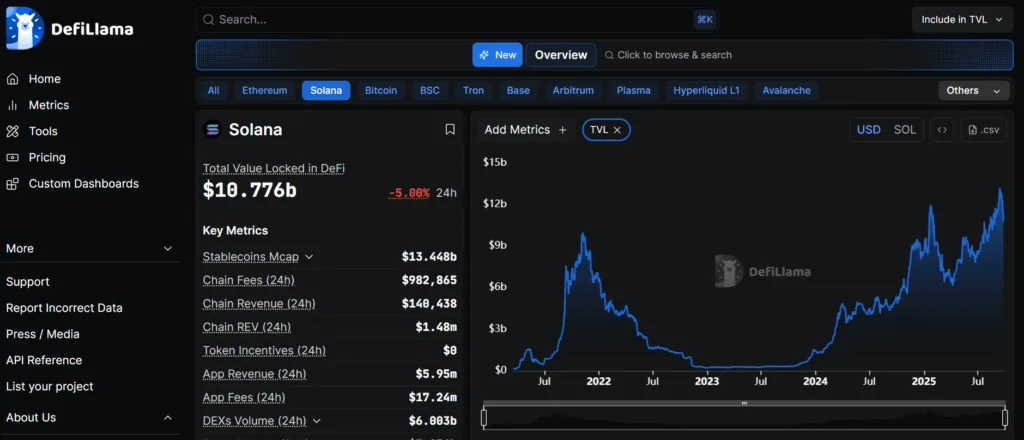Open the Overview tab

tap(561, 55)
